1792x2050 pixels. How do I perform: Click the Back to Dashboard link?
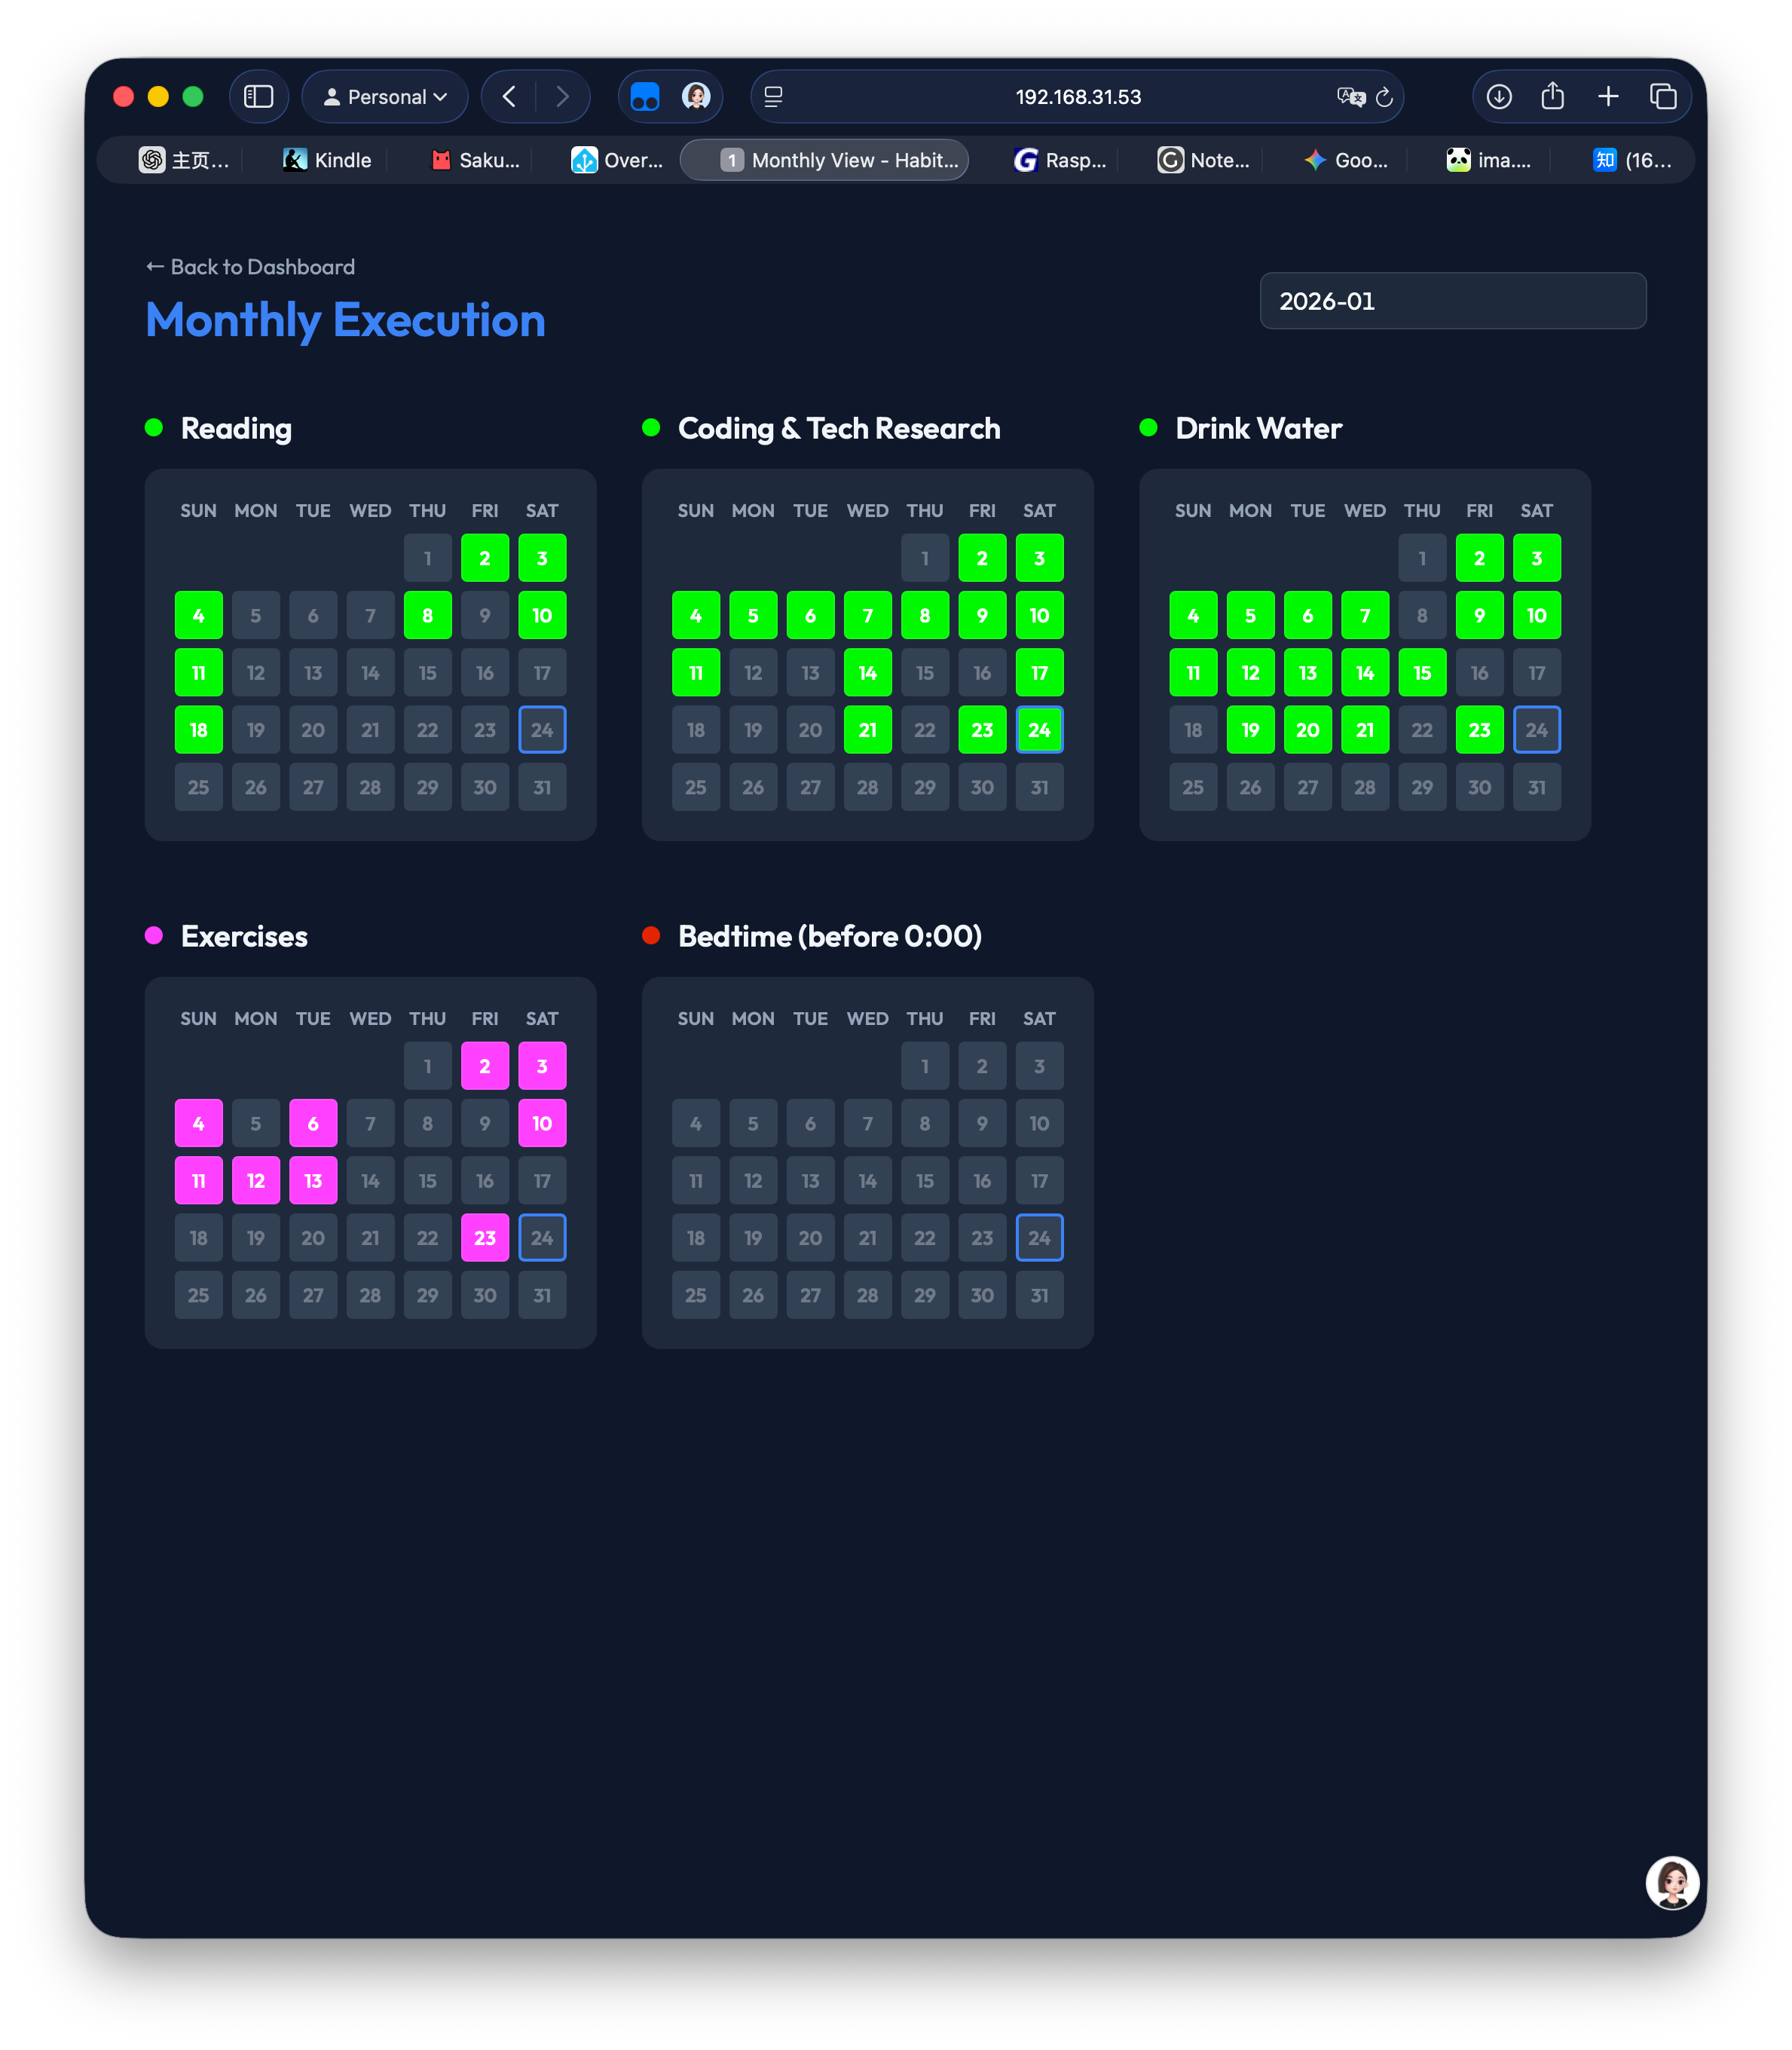[251, 267]
